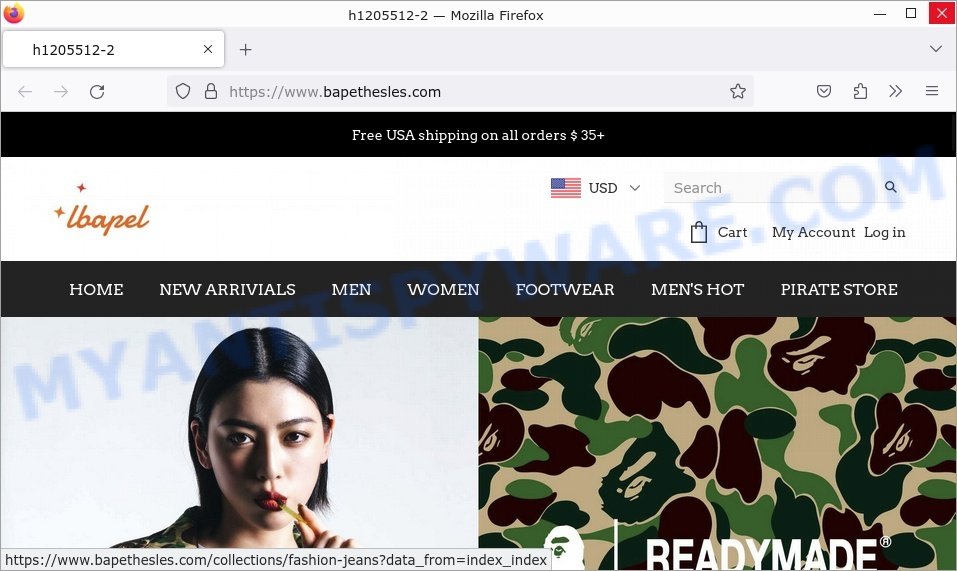Viewport: 957px width, 571px height.
Task: Open the Extensions puzzle icon
Action: [860, 92]
